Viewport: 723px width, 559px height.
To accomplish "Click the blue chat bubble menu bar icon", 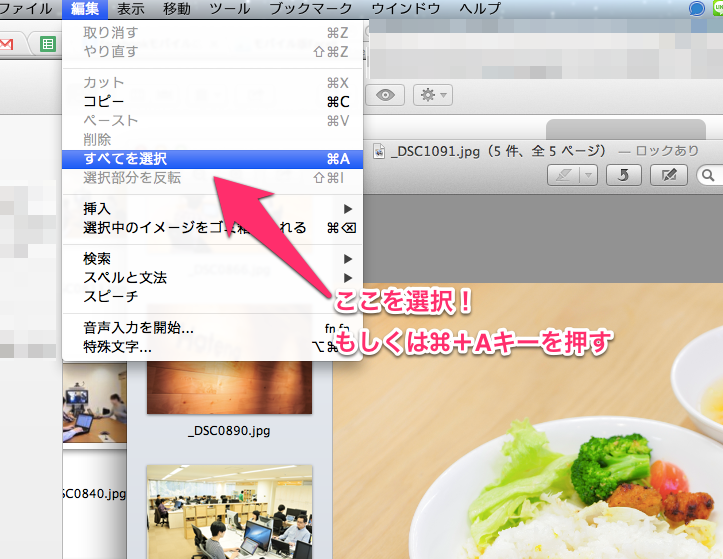I will (696, 8).
